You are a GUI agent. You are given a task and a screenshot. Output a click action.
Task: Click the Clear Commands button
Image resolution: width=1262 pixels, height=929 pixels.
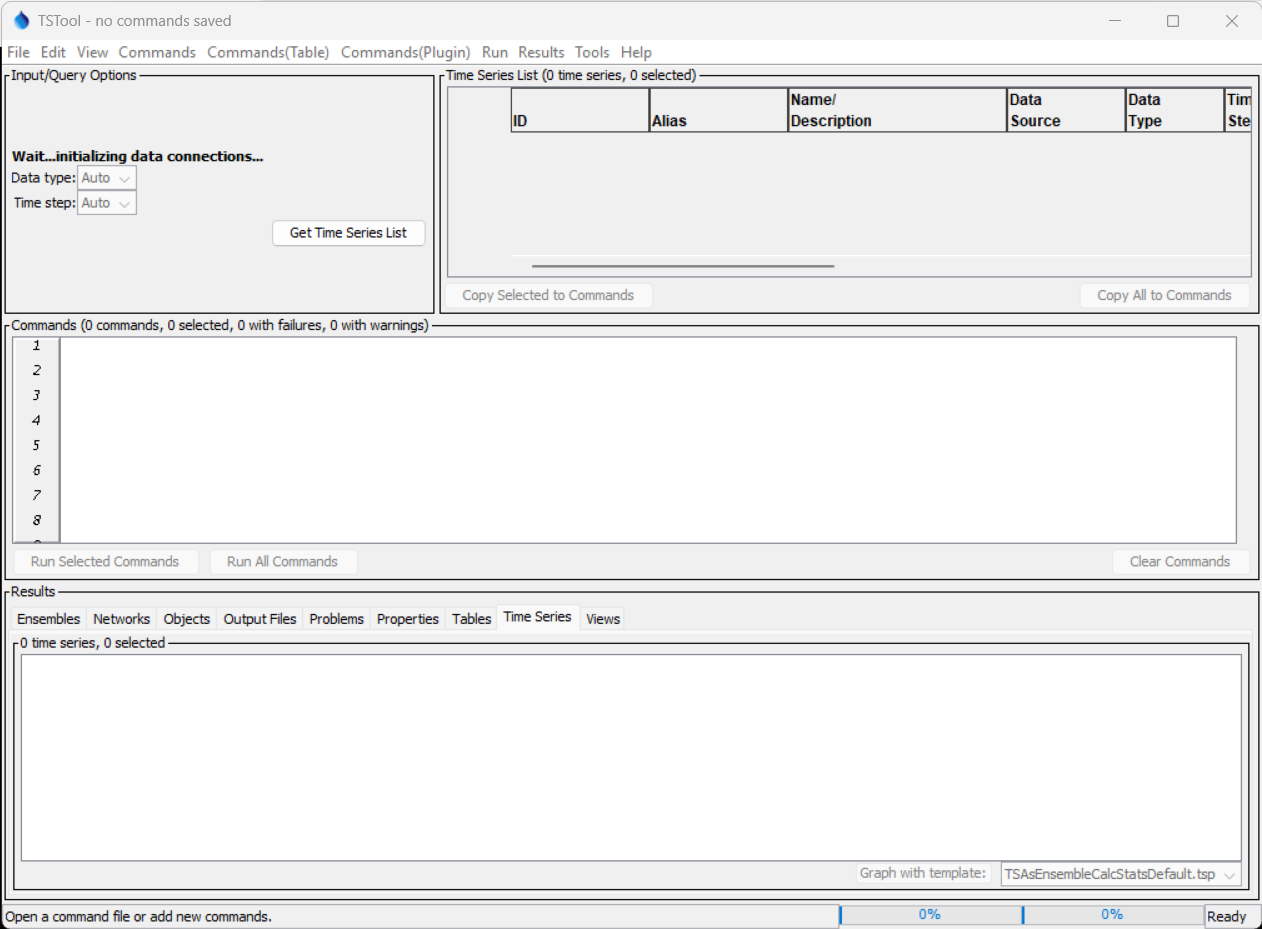point(1181,561)
